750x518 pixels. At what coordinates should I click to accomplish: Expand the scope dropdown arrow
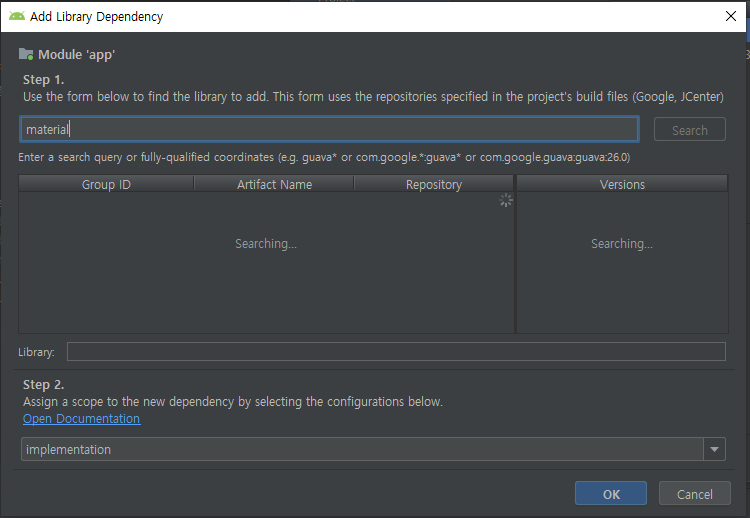coord(715,449)
